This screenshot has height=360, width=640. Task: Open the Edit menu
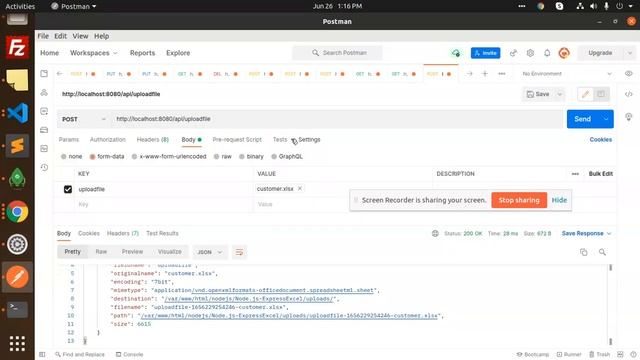(x=60, y=36)
